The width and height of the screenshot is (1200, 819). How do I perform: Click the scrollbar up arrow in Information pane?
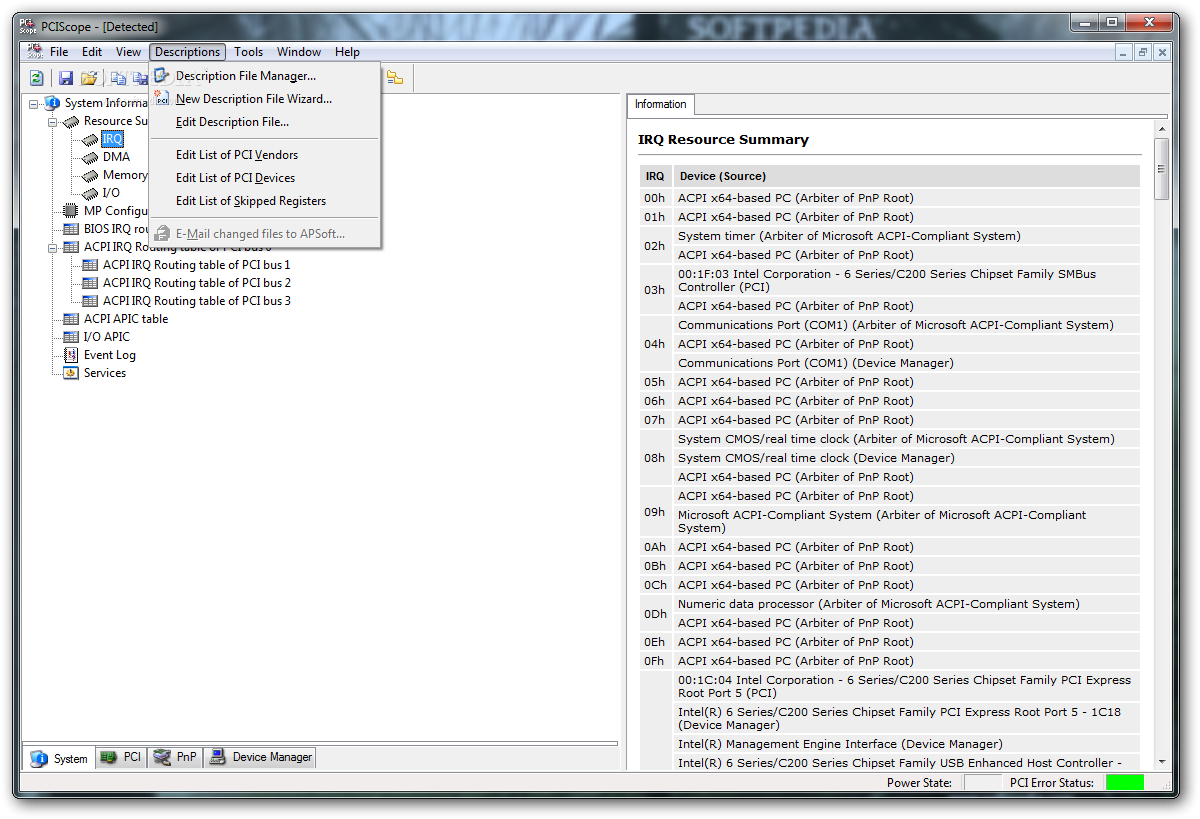coord(1161,129)
